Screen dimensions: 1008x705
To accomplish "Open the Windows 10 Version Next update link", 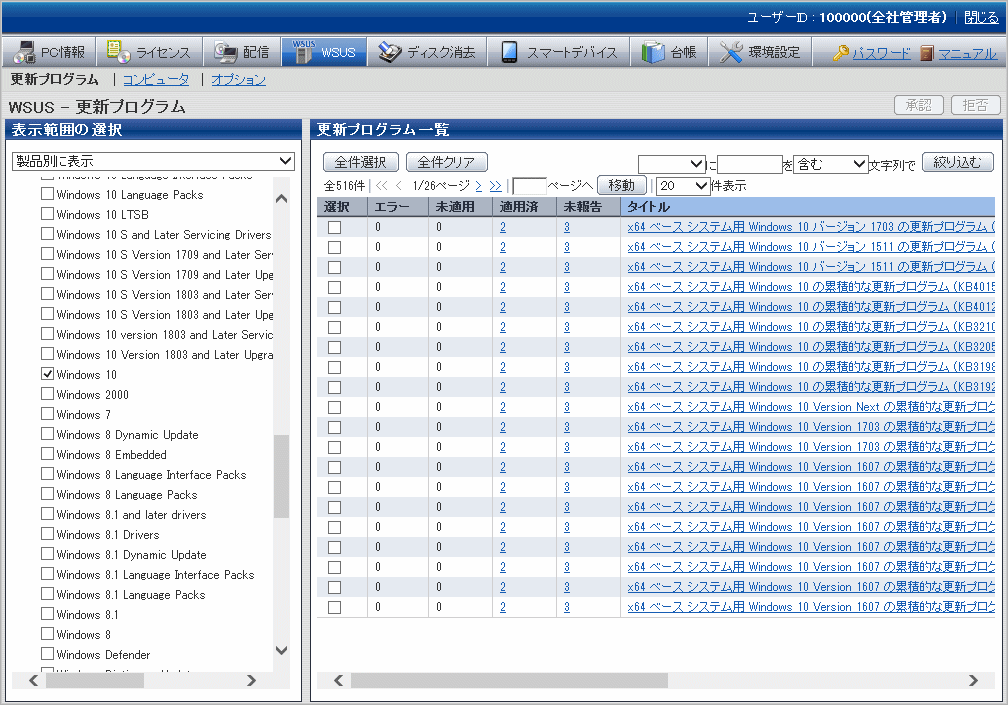I will click(811, 407).
